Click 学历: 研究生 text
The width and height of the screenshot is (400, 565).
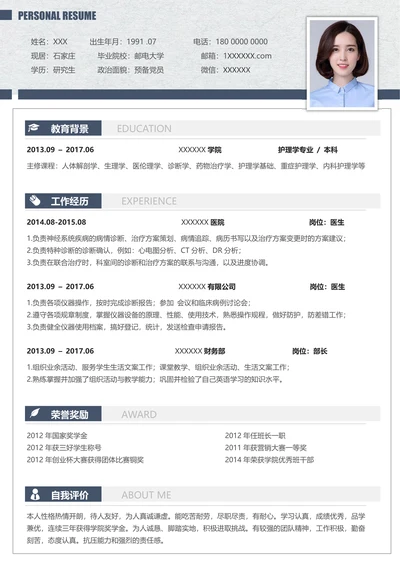click(53, 70)
